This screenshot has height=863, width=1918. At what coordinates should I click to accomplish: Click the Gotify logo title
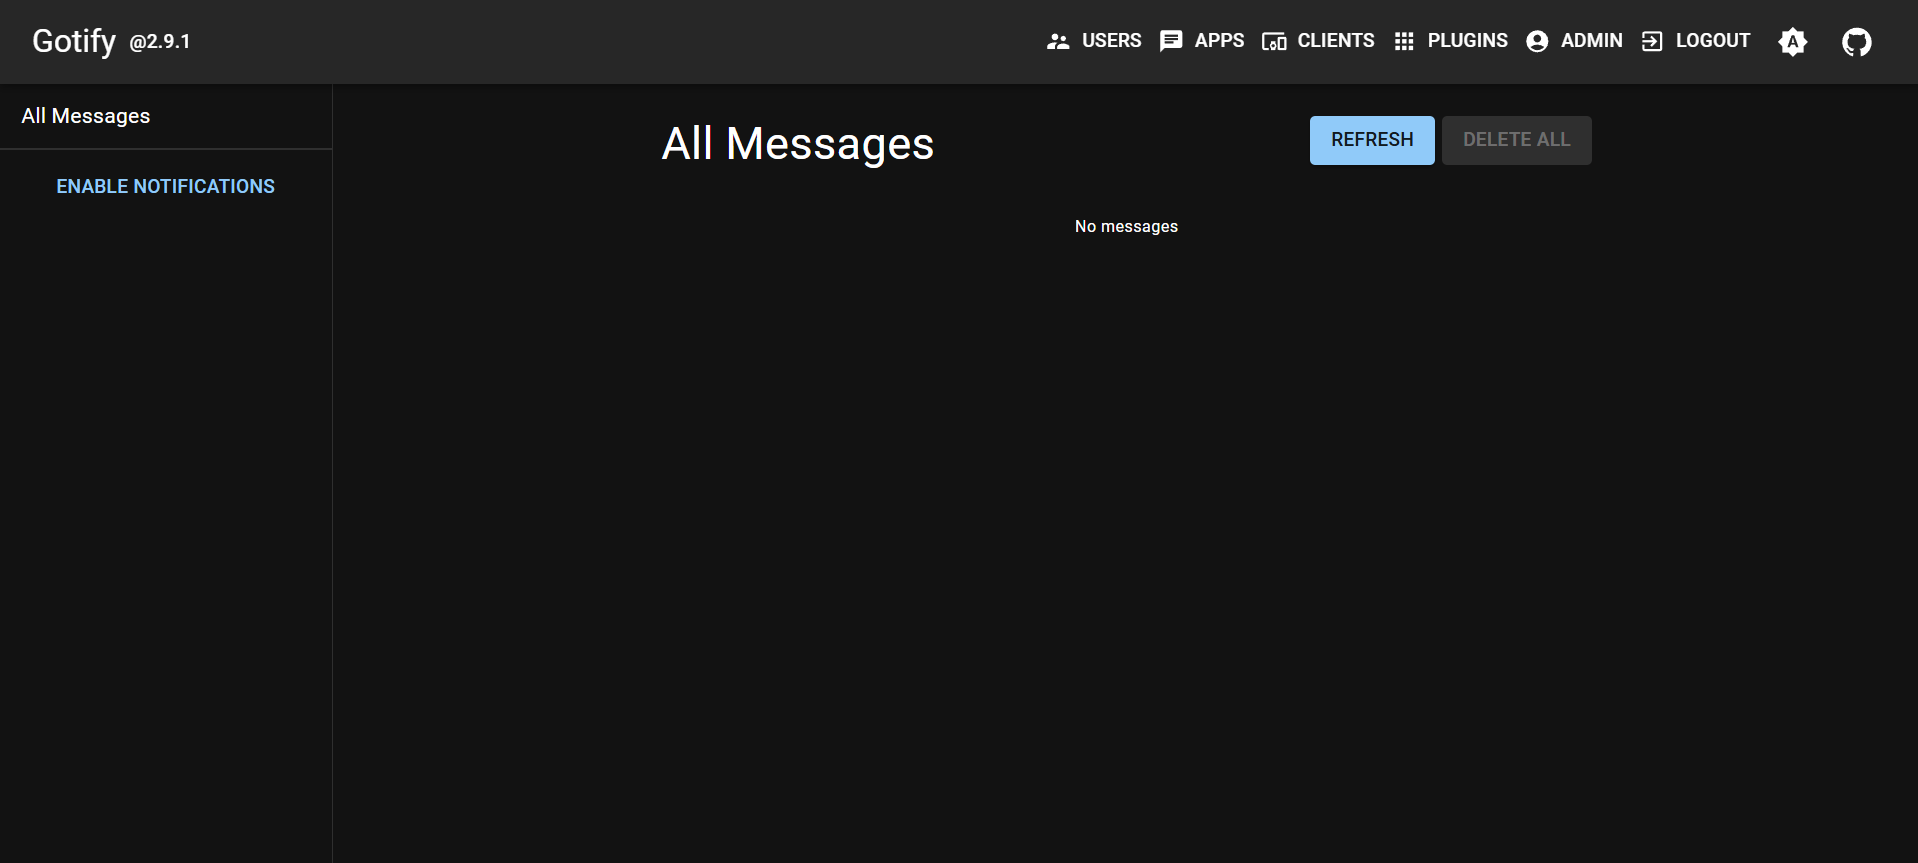point(74,41)
